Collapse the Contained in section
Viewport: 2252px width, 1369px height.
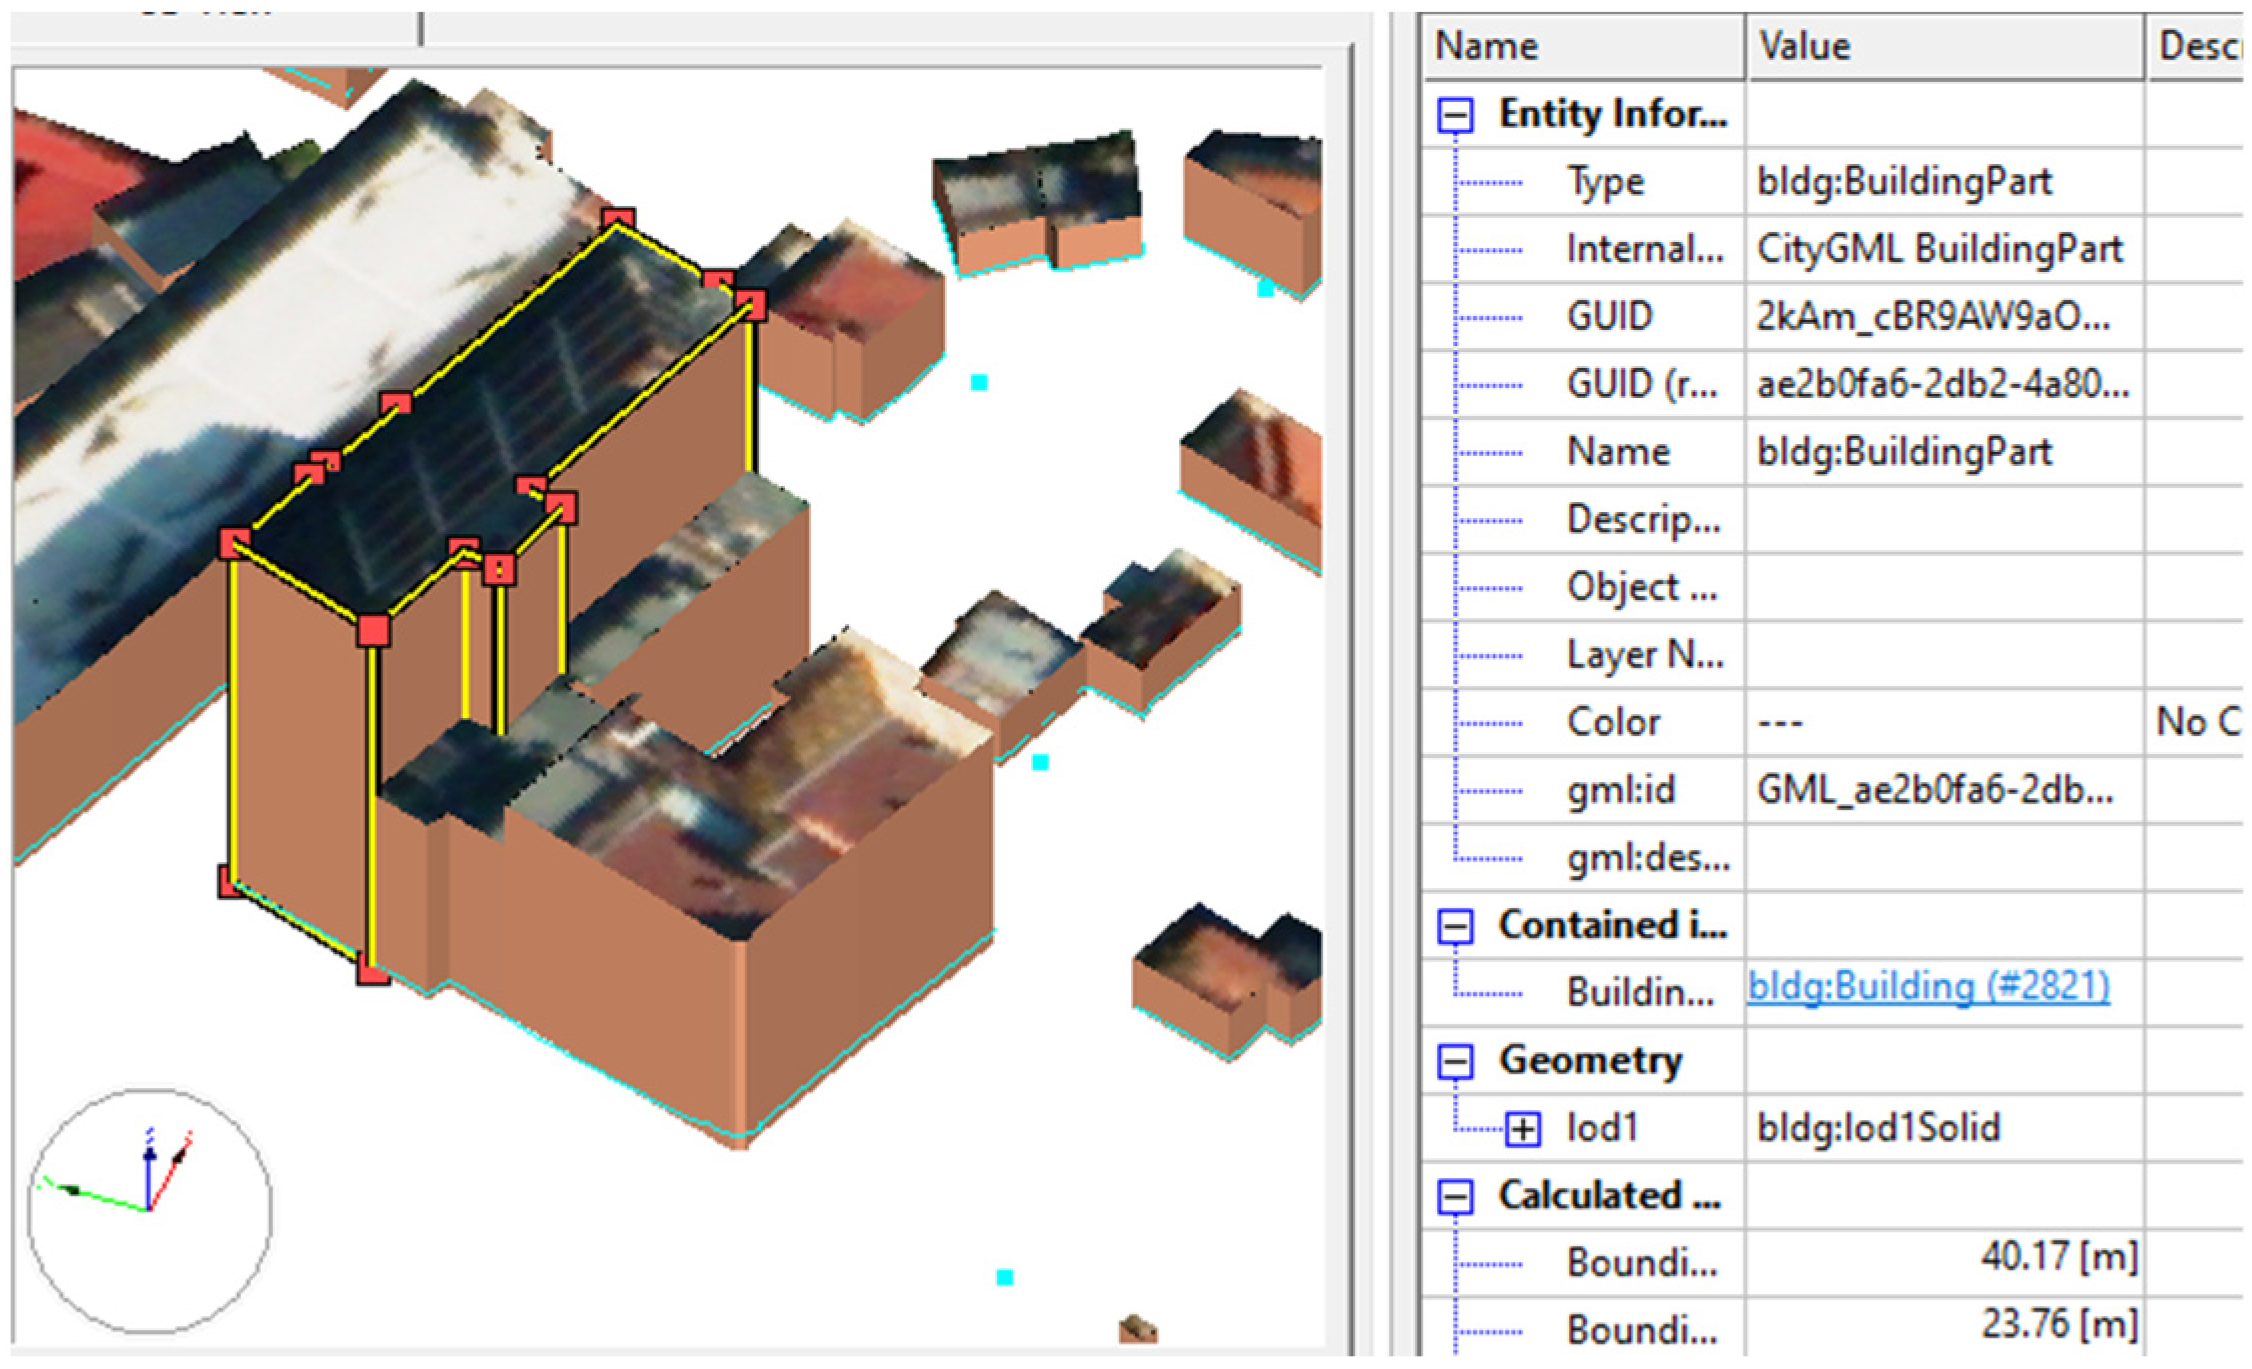pyautogui.click(x=1455, y=927)
